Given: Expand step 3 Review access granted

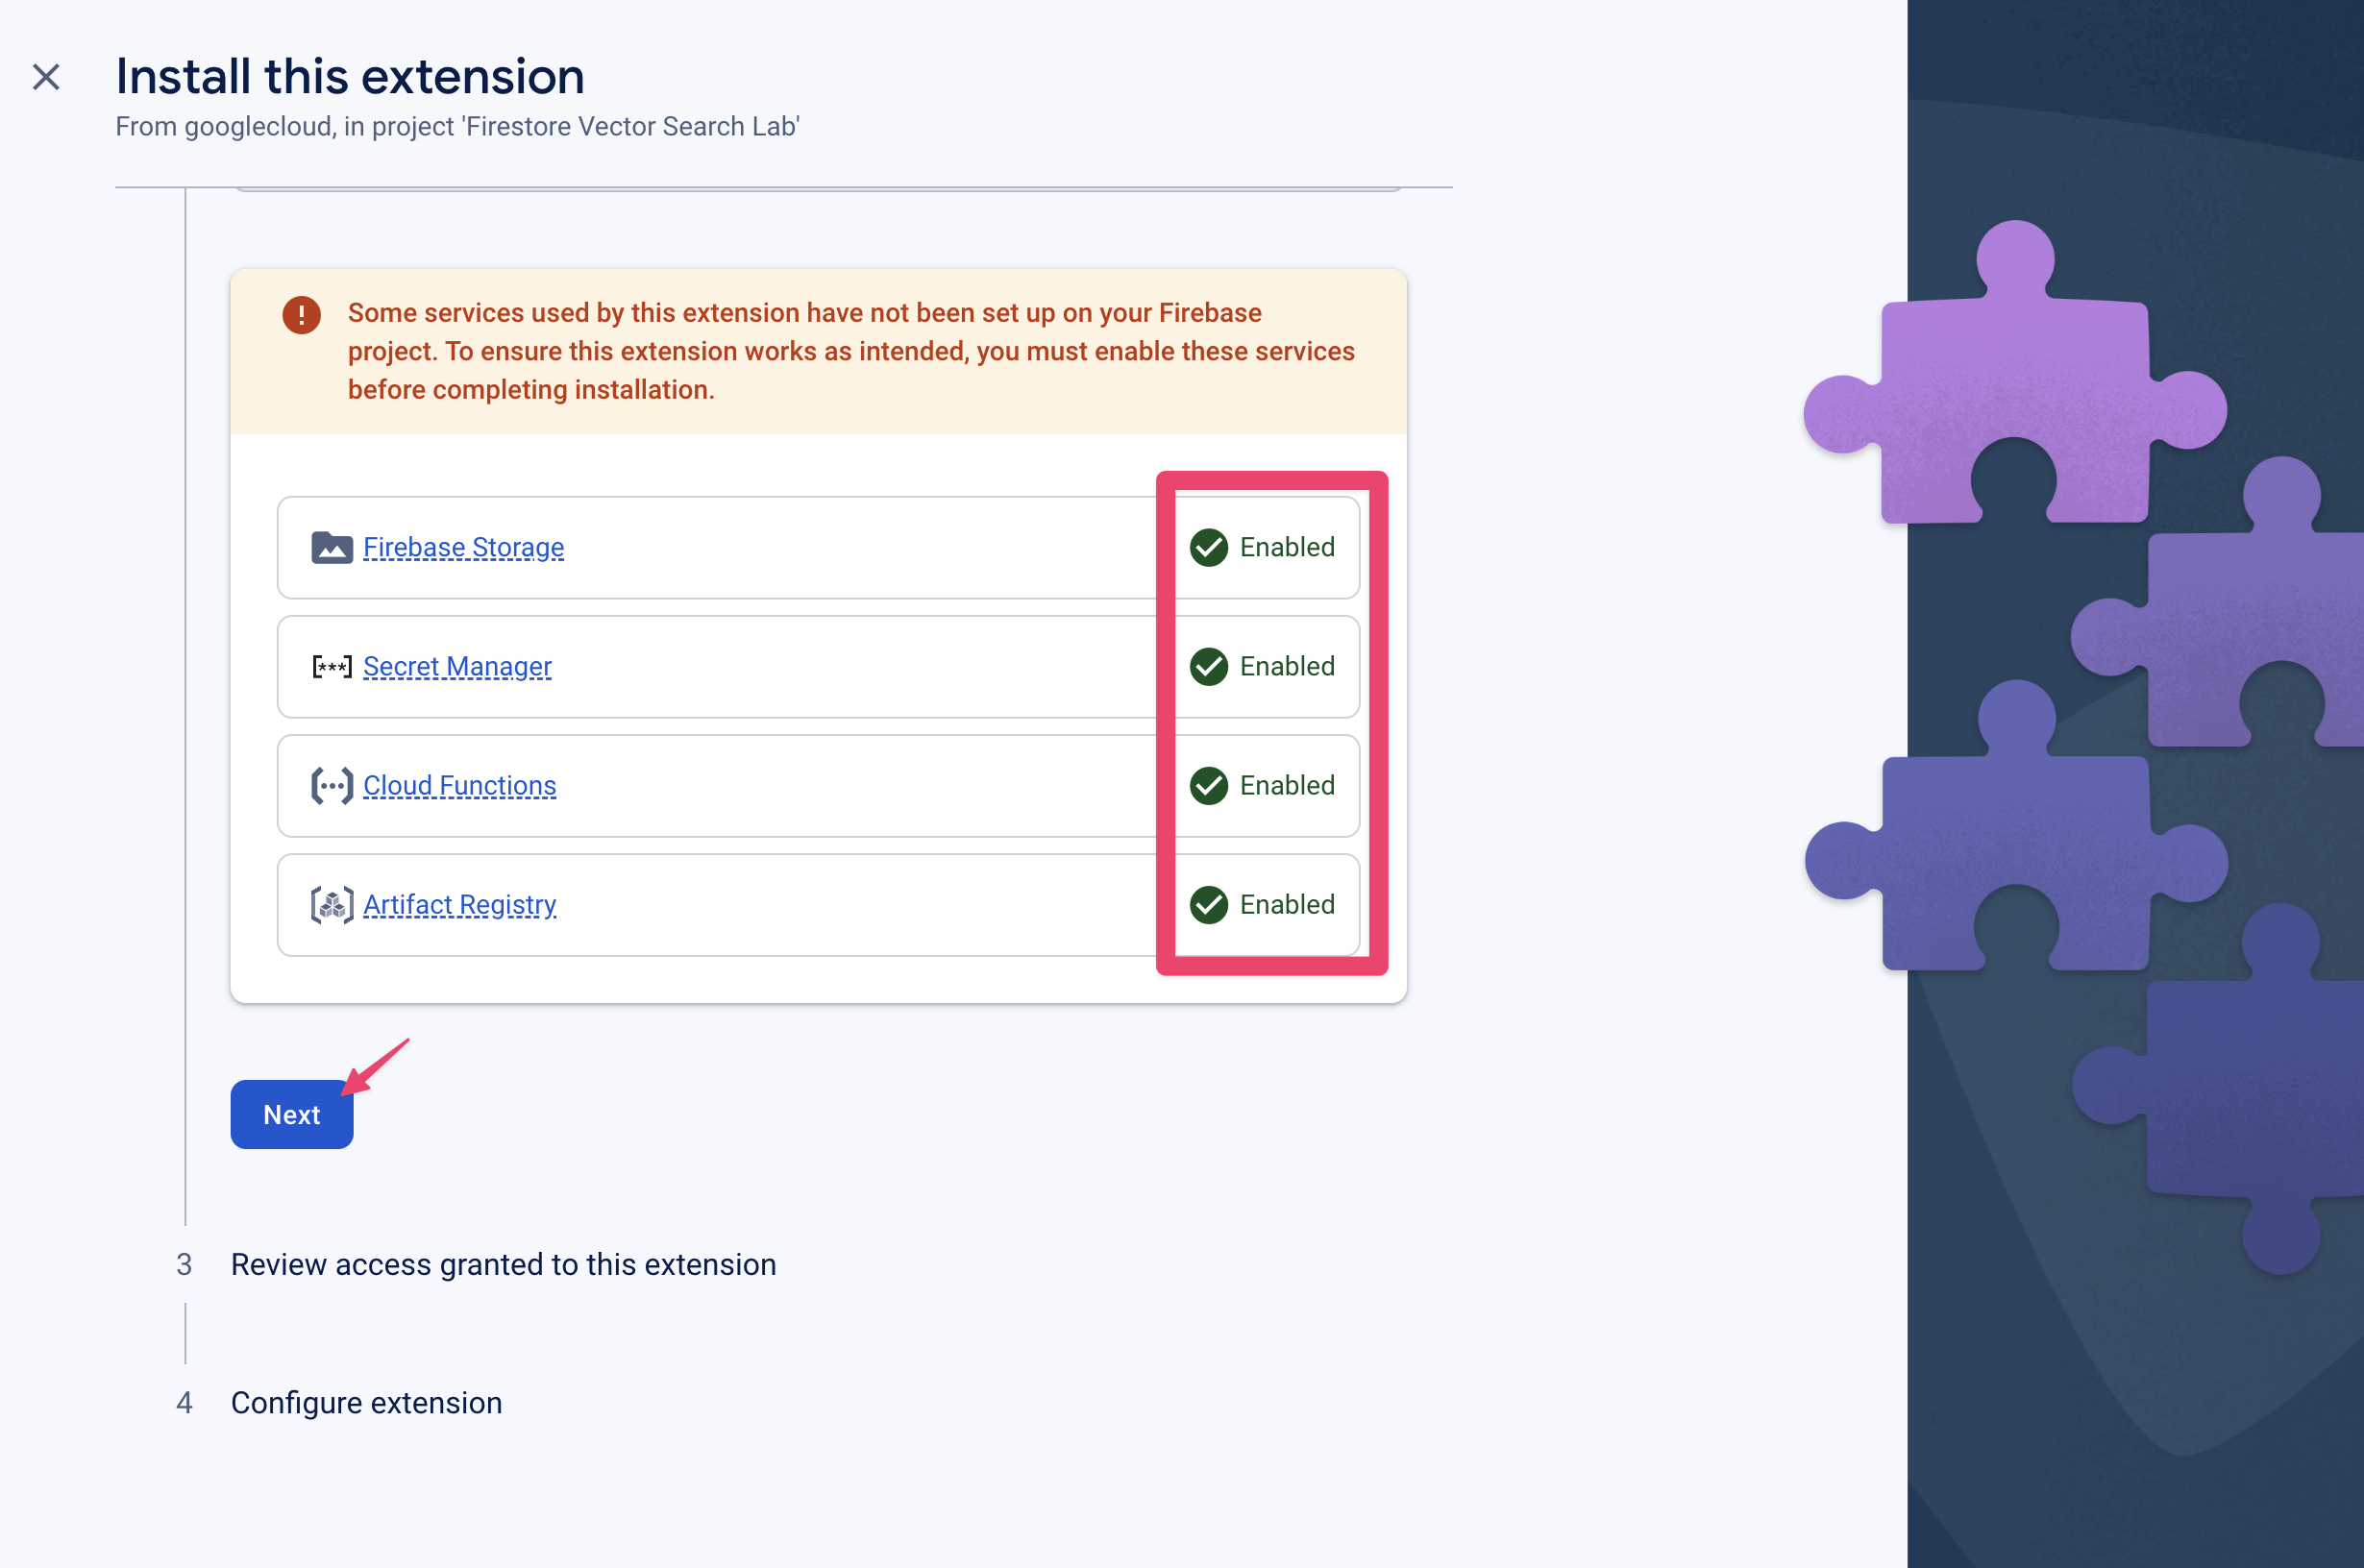Looking at the screenshot, I should (504, 1262).
